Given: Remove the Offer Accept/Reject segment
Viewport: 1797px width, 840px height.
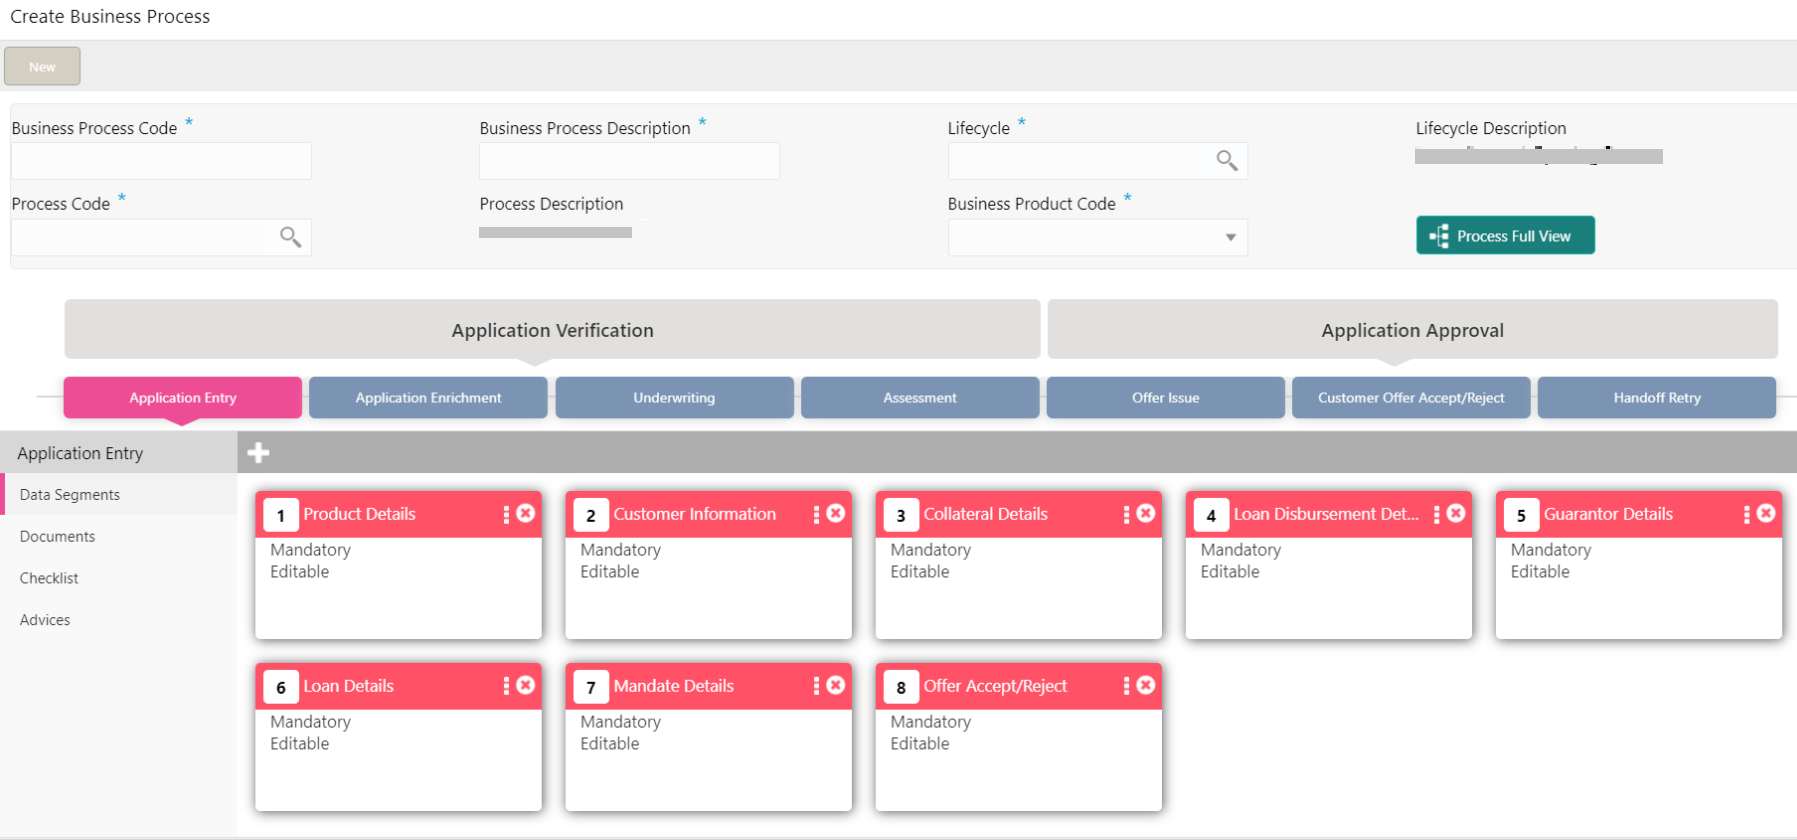Looking at the screenshot, I should tap(1146, 686).
